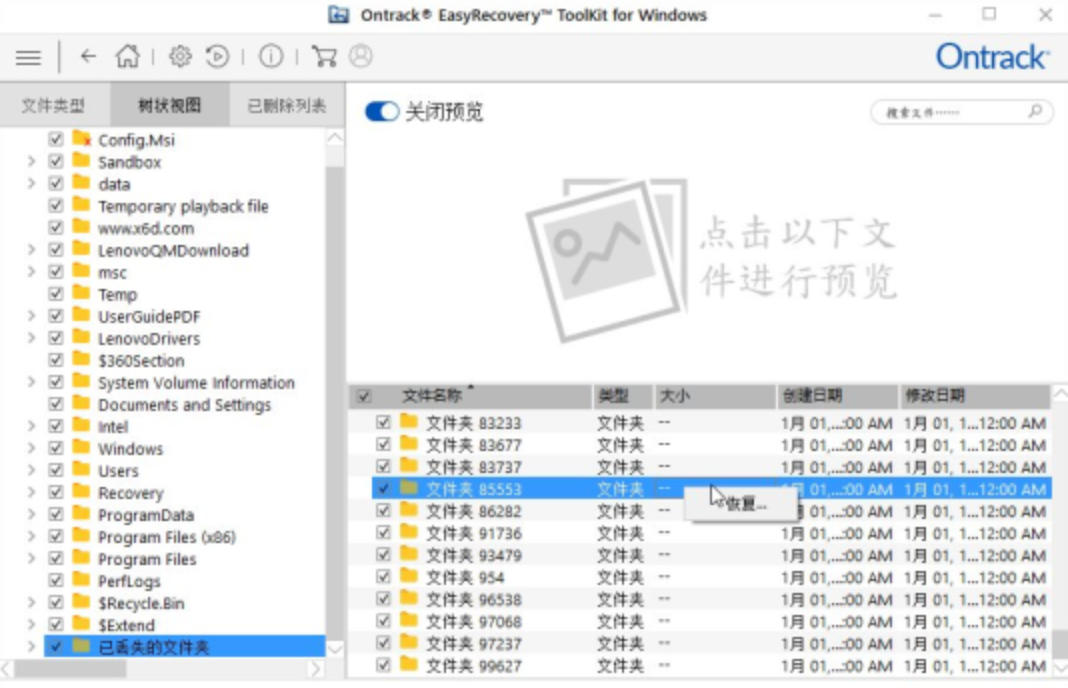Screen dimensions: 1068x688
Task: Click the Sandbox folder icon
Action: coord(81,161)
